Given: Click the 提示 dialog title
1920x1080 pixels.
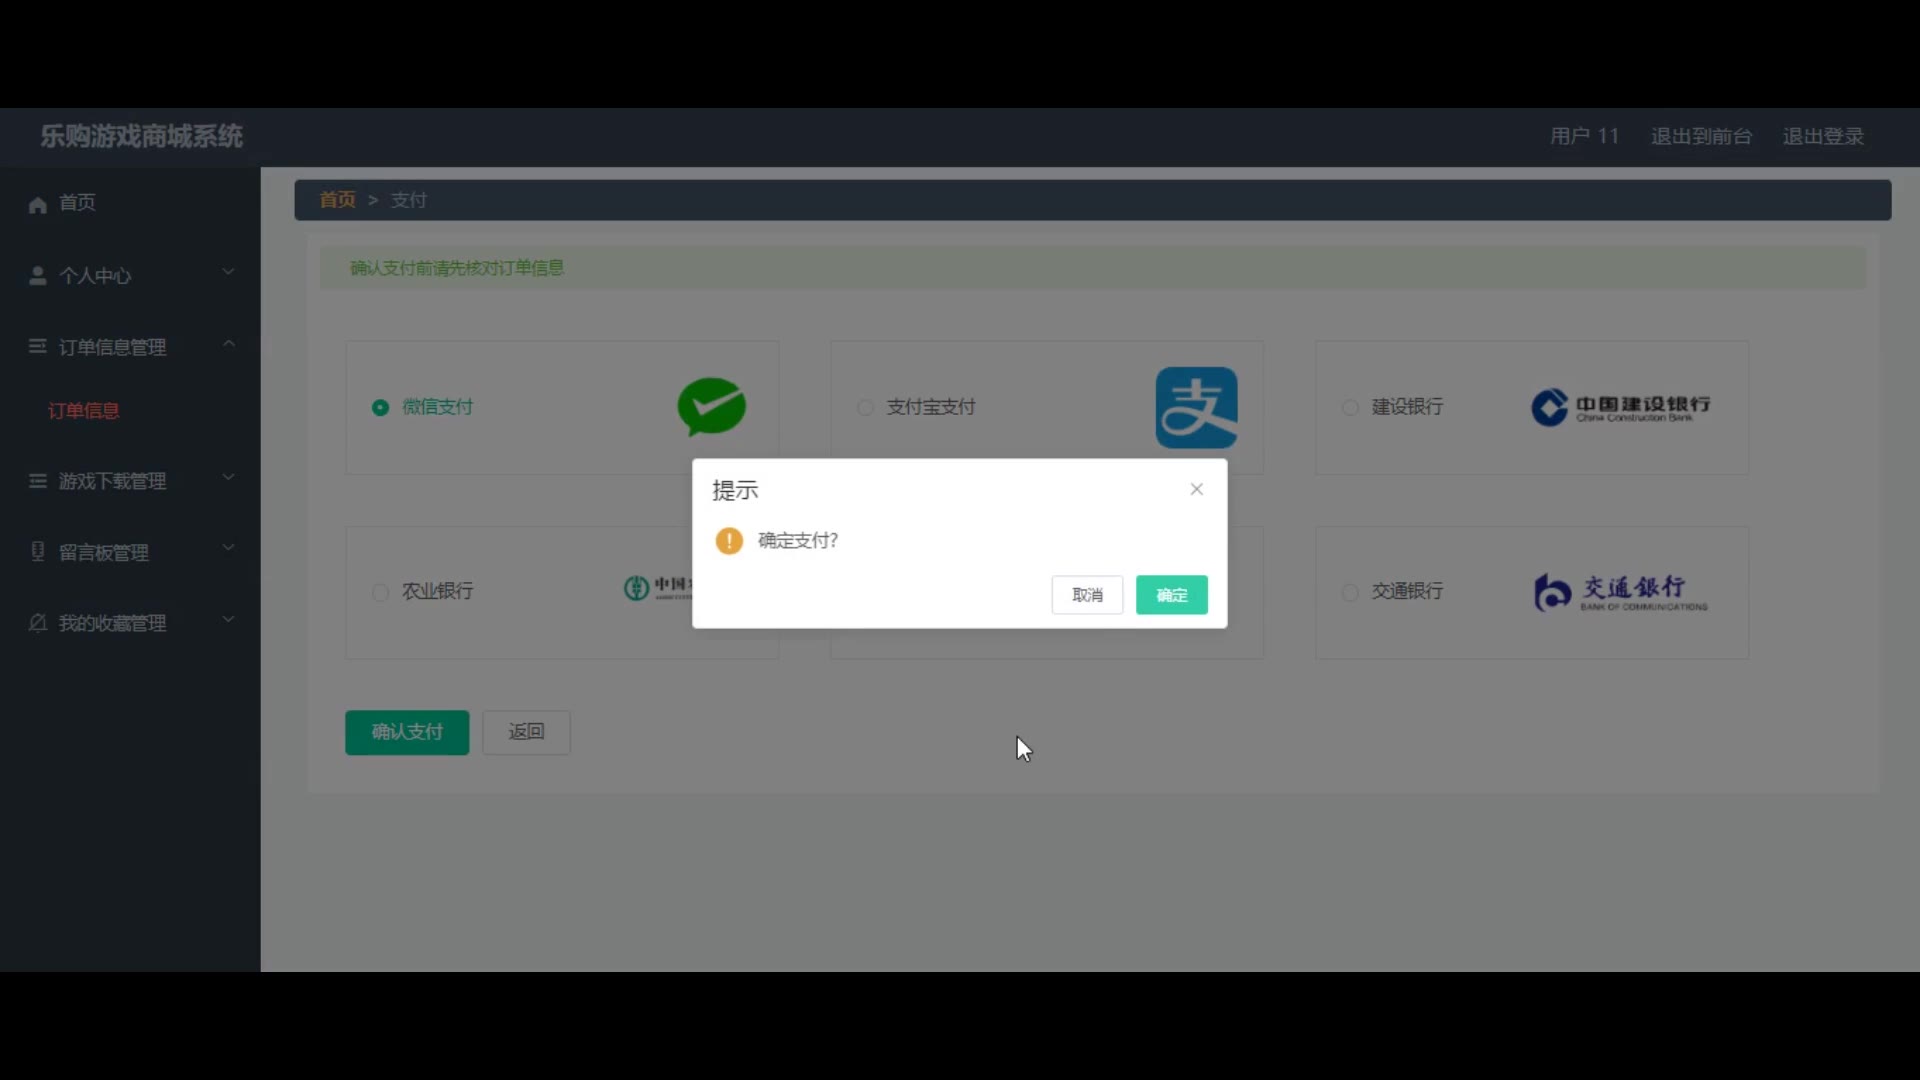Looking at the screenshot, I should (x=735, y=490).
